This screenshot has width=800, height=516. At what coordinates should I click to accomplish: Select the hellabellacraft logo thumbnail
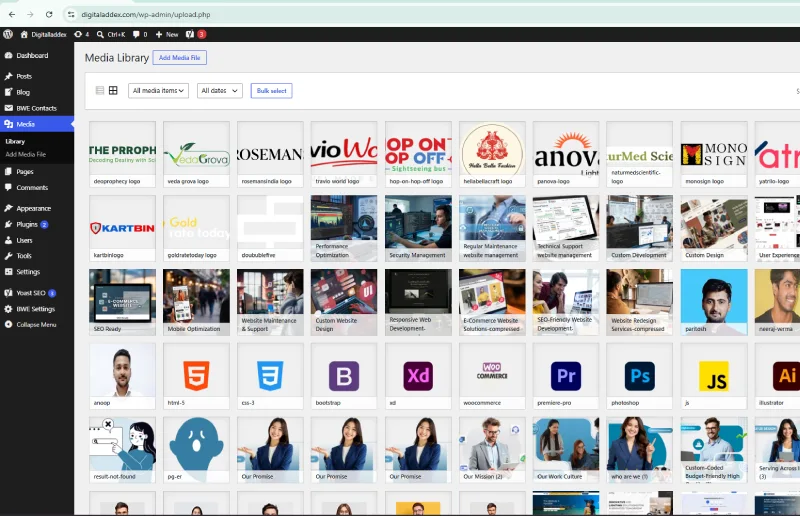(x=492, y=154)
